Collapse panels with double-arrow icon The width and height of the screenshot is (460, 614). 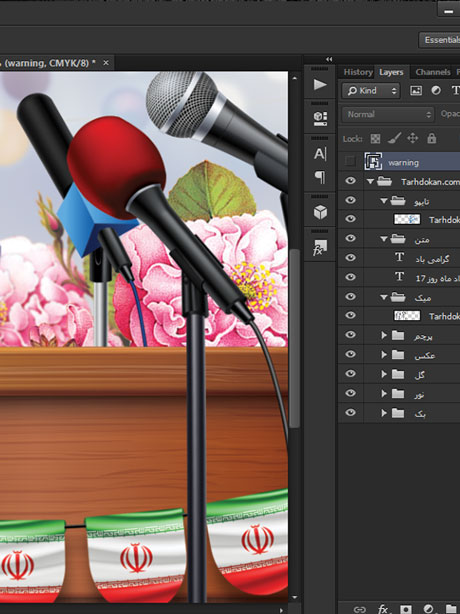coord(329,59)
